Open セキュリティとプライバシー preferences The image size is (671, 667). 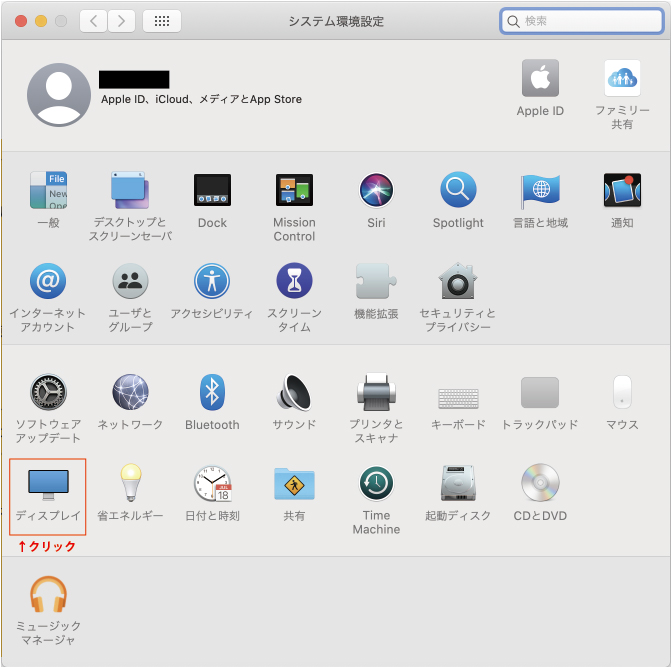[458, 281]
